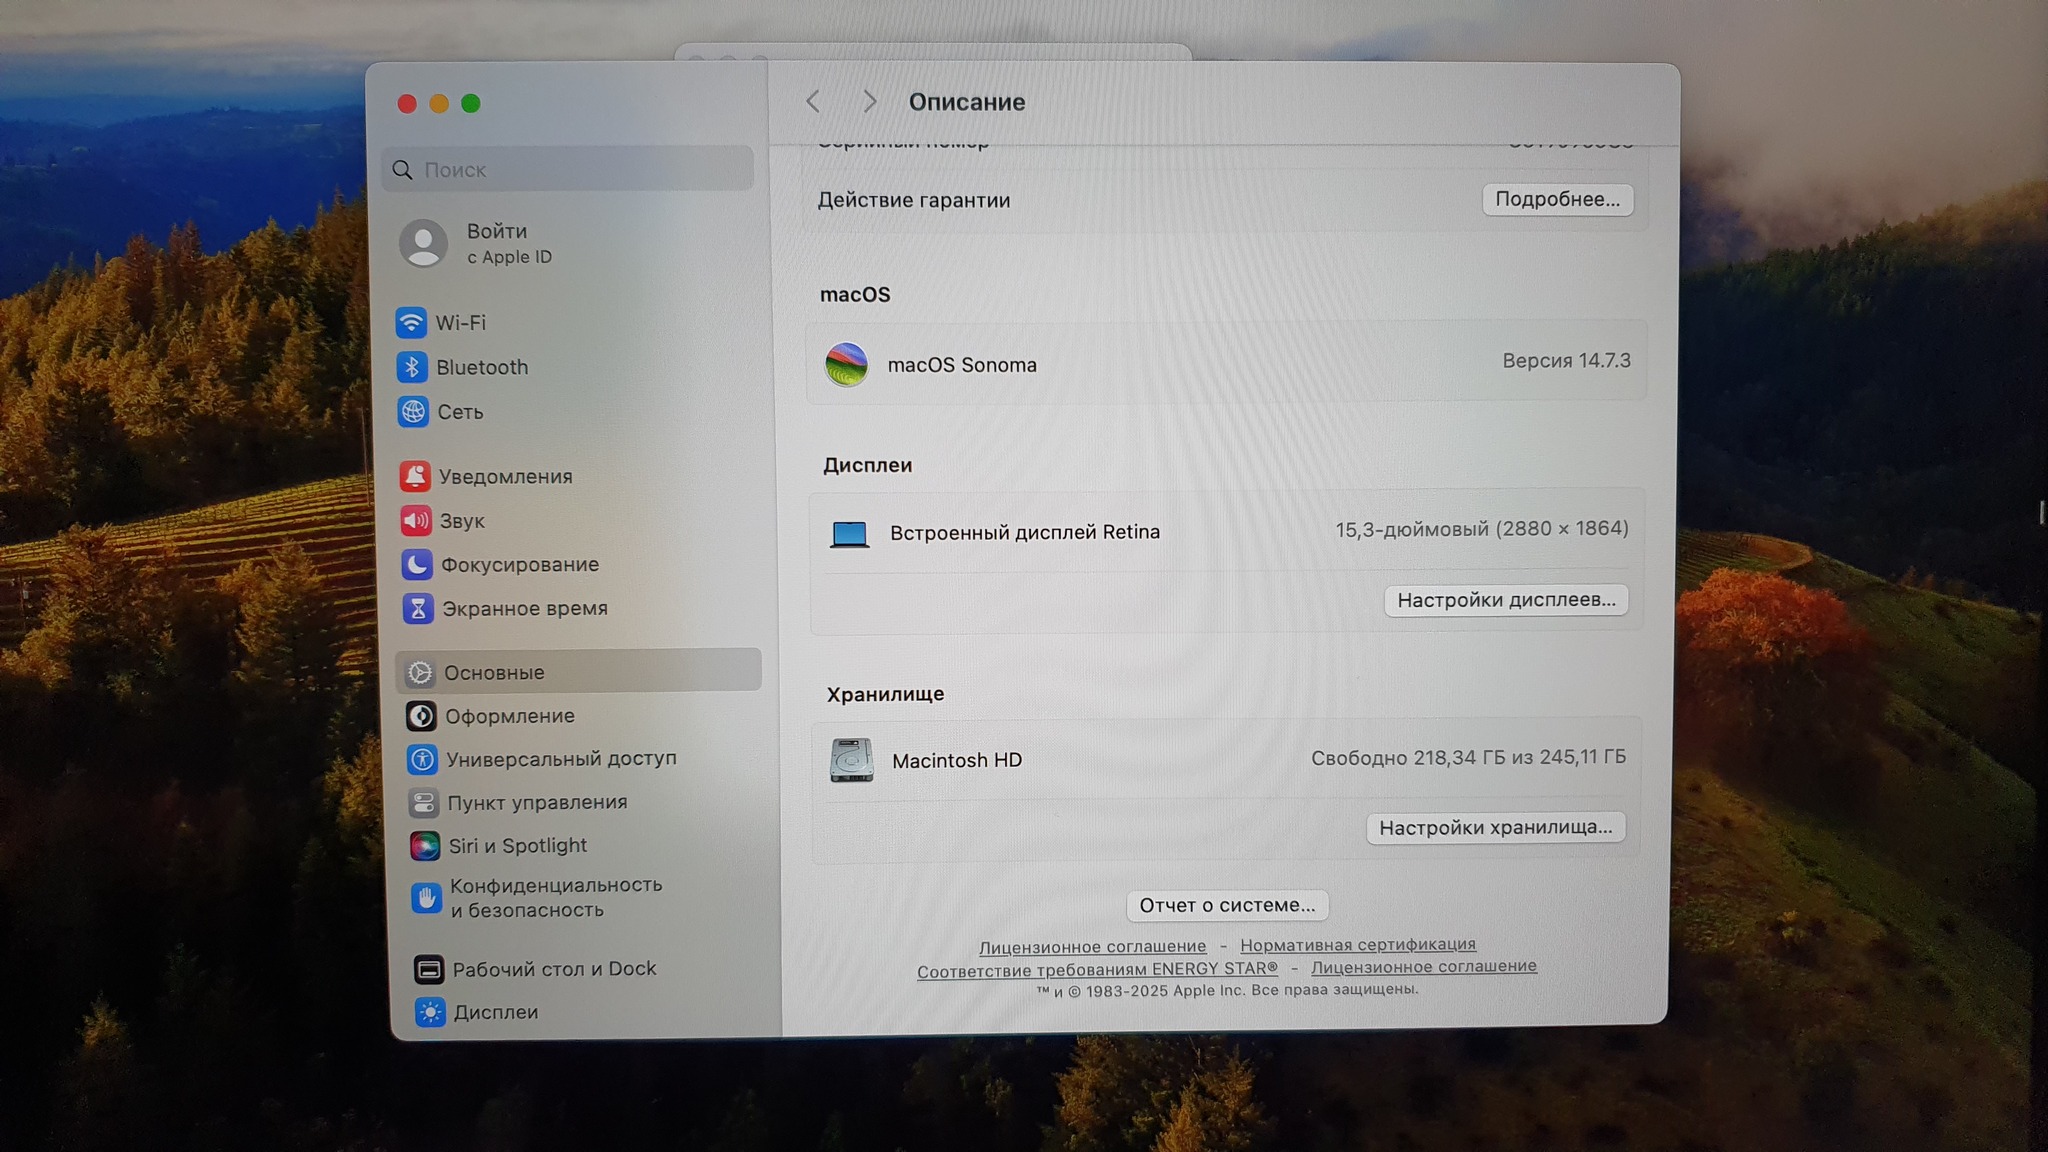Open Focus (Фокусирование) moon icon
This screenshot has width=2048, height=1152.
click(x=417, y=564)
